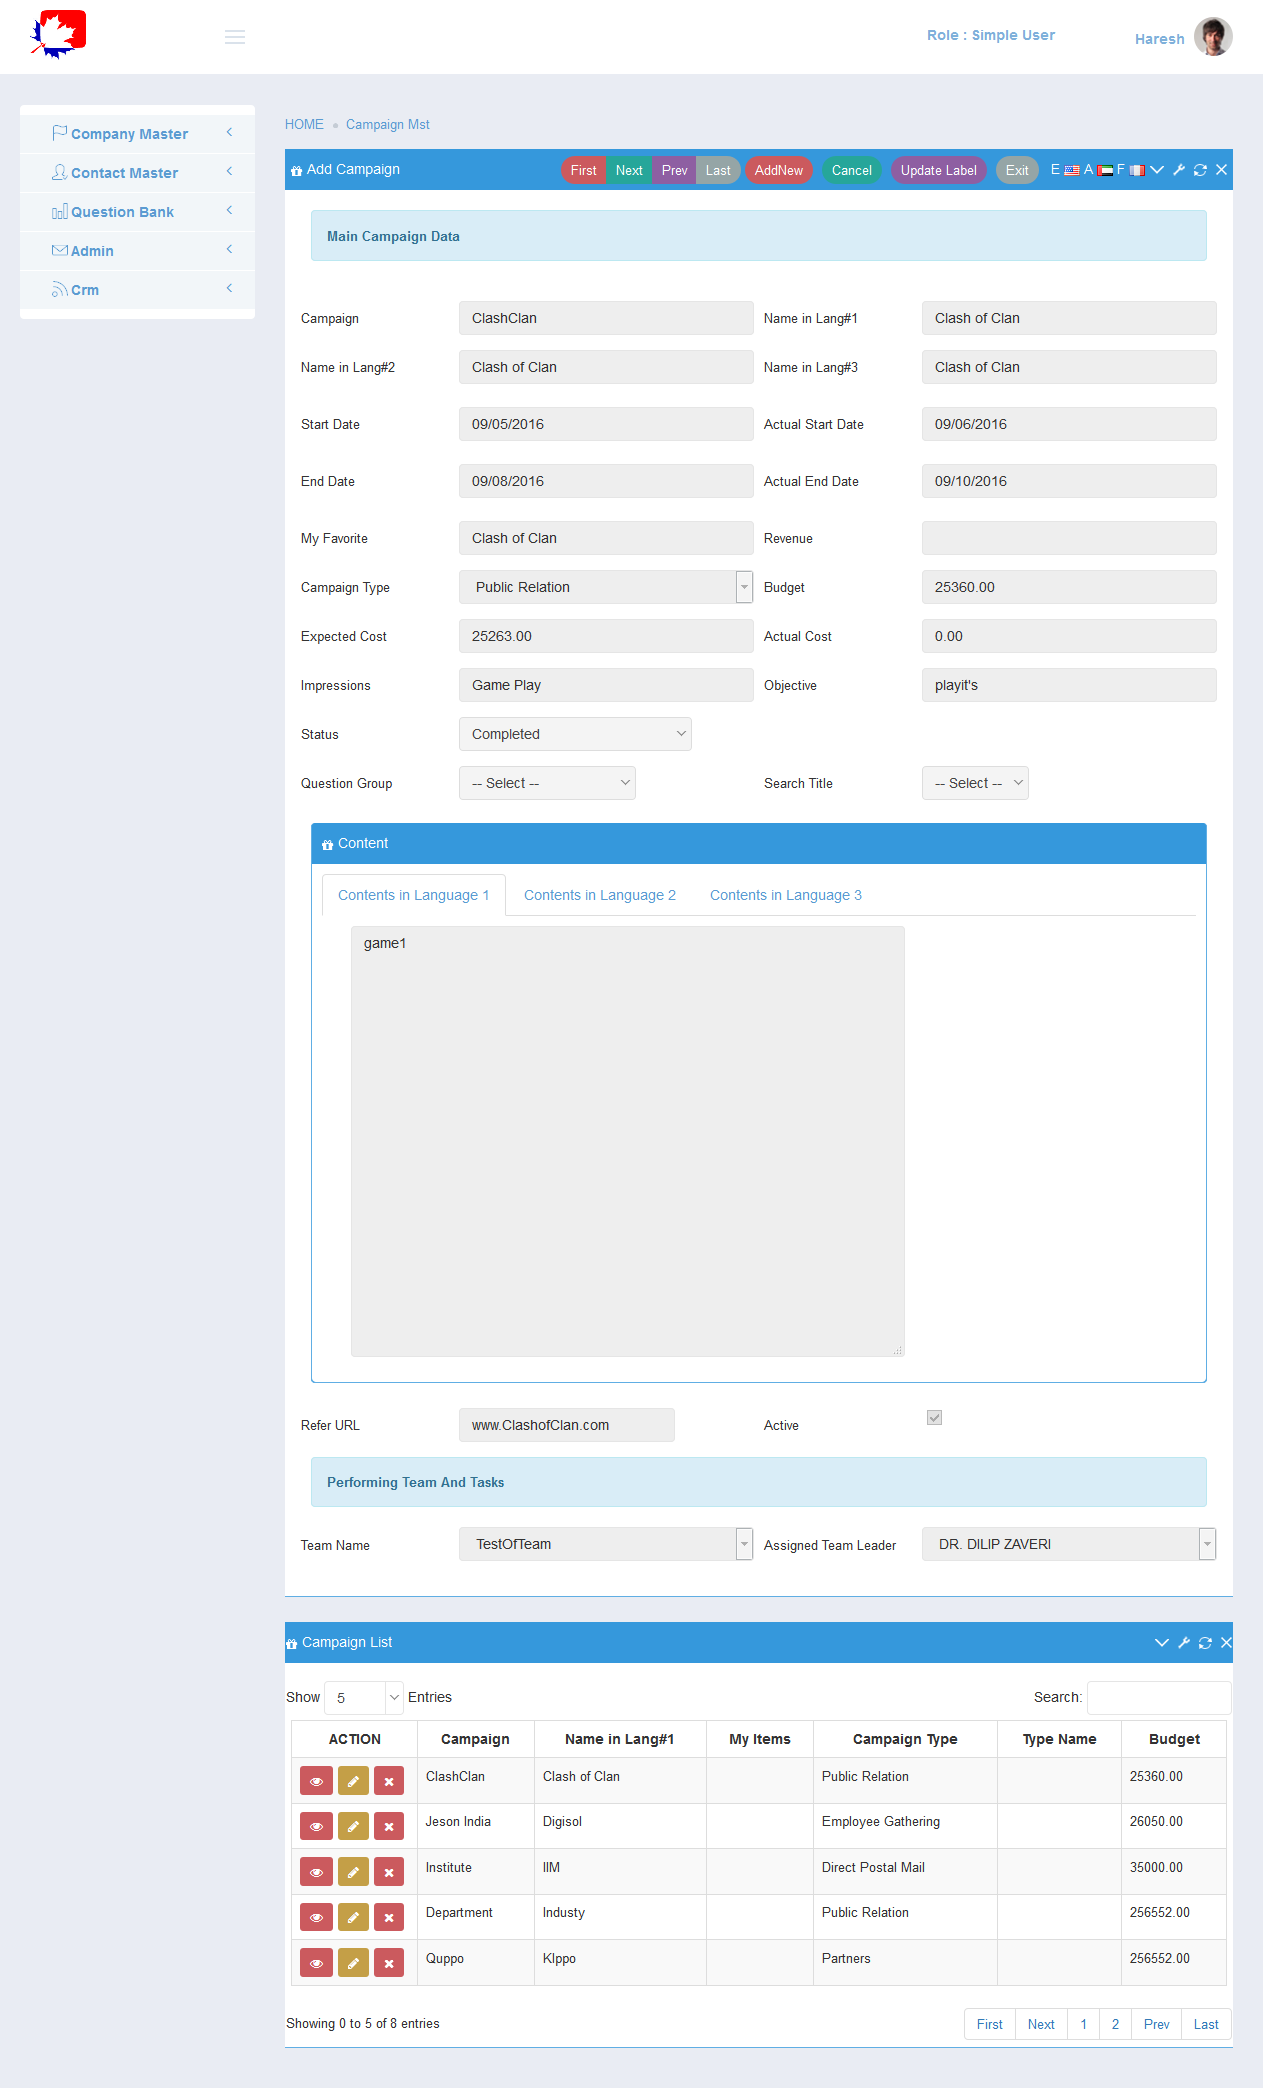Click the pagination Last link
Image resolution: width=1263 pixels, height=2088 pixels.
pos(1206,2024)
